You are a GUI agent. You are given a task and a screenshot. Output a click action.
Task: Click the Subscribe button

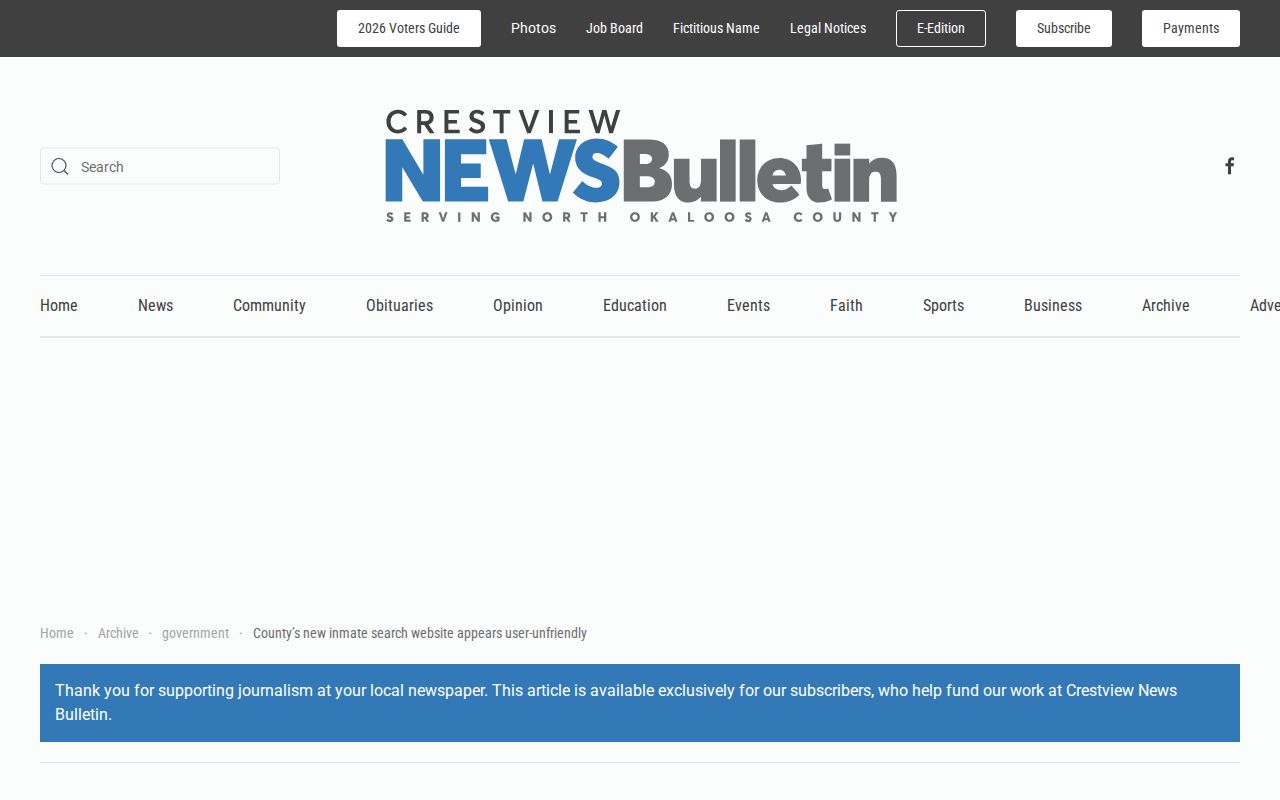1064,28
